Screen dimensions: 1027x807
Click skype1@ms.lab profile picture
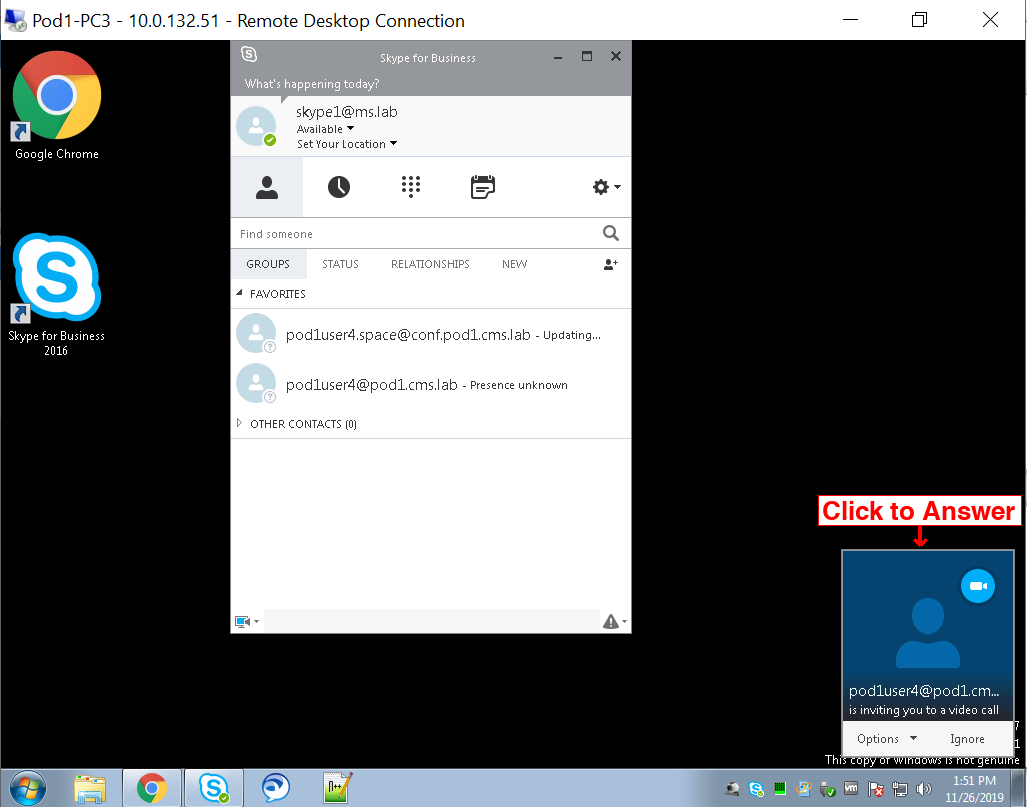click(x=256, y=126)
